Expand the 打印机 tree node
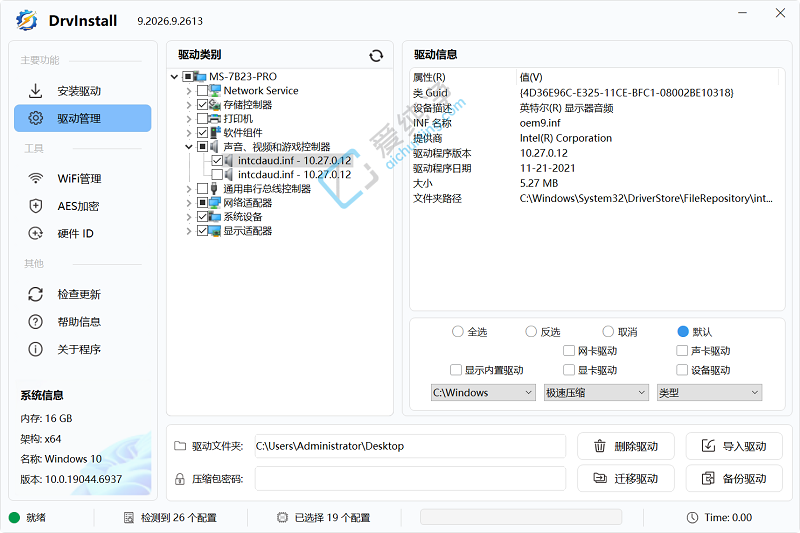The width and height of the screenshot is (800, 533). (189, 119)
